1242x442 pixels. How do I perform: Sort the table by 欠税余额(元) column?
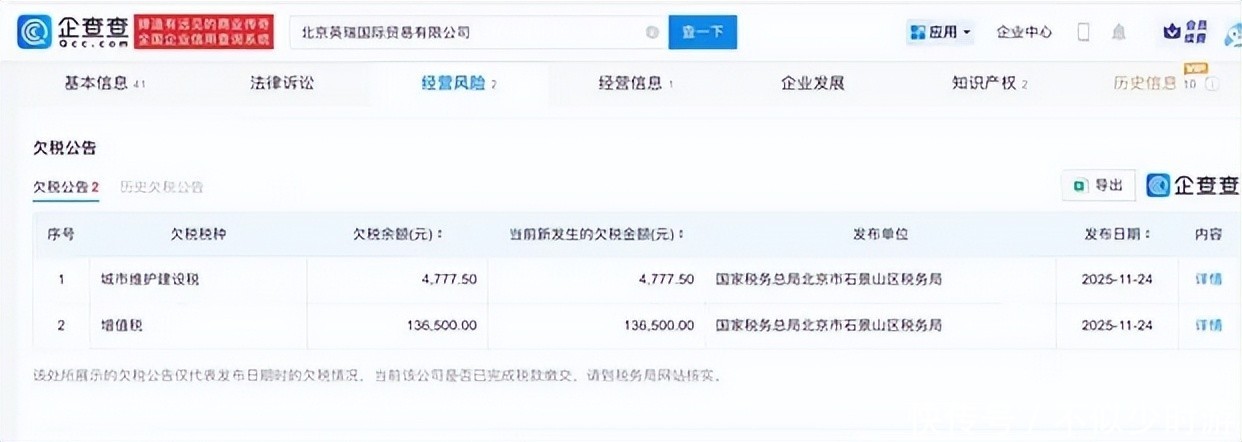pos(398,234)
